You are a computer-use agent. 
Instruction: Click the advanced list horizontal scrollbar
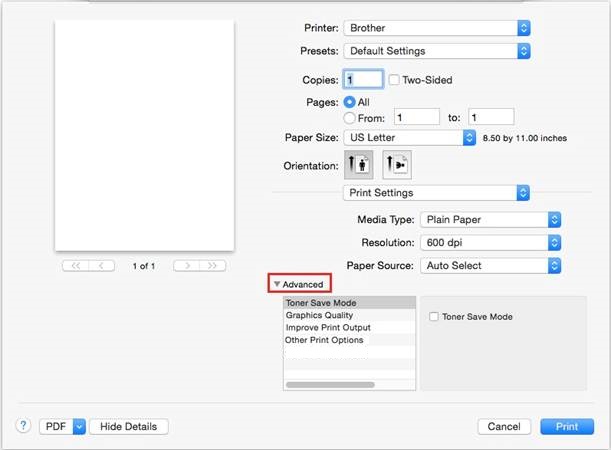click(330, 385)
